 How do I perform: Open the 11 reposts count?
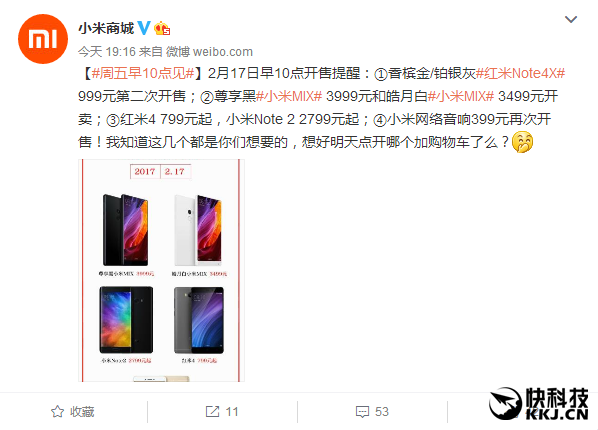(232, 412)
